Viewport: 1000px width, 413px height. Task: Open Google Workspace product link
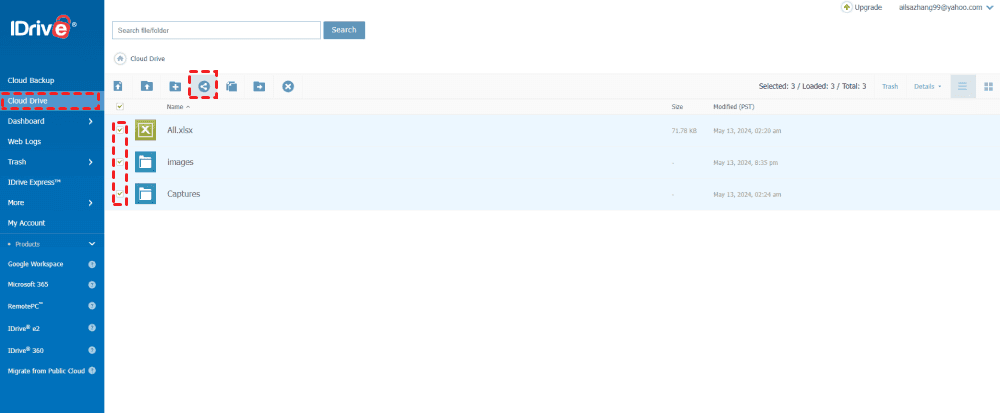[35, 264]
